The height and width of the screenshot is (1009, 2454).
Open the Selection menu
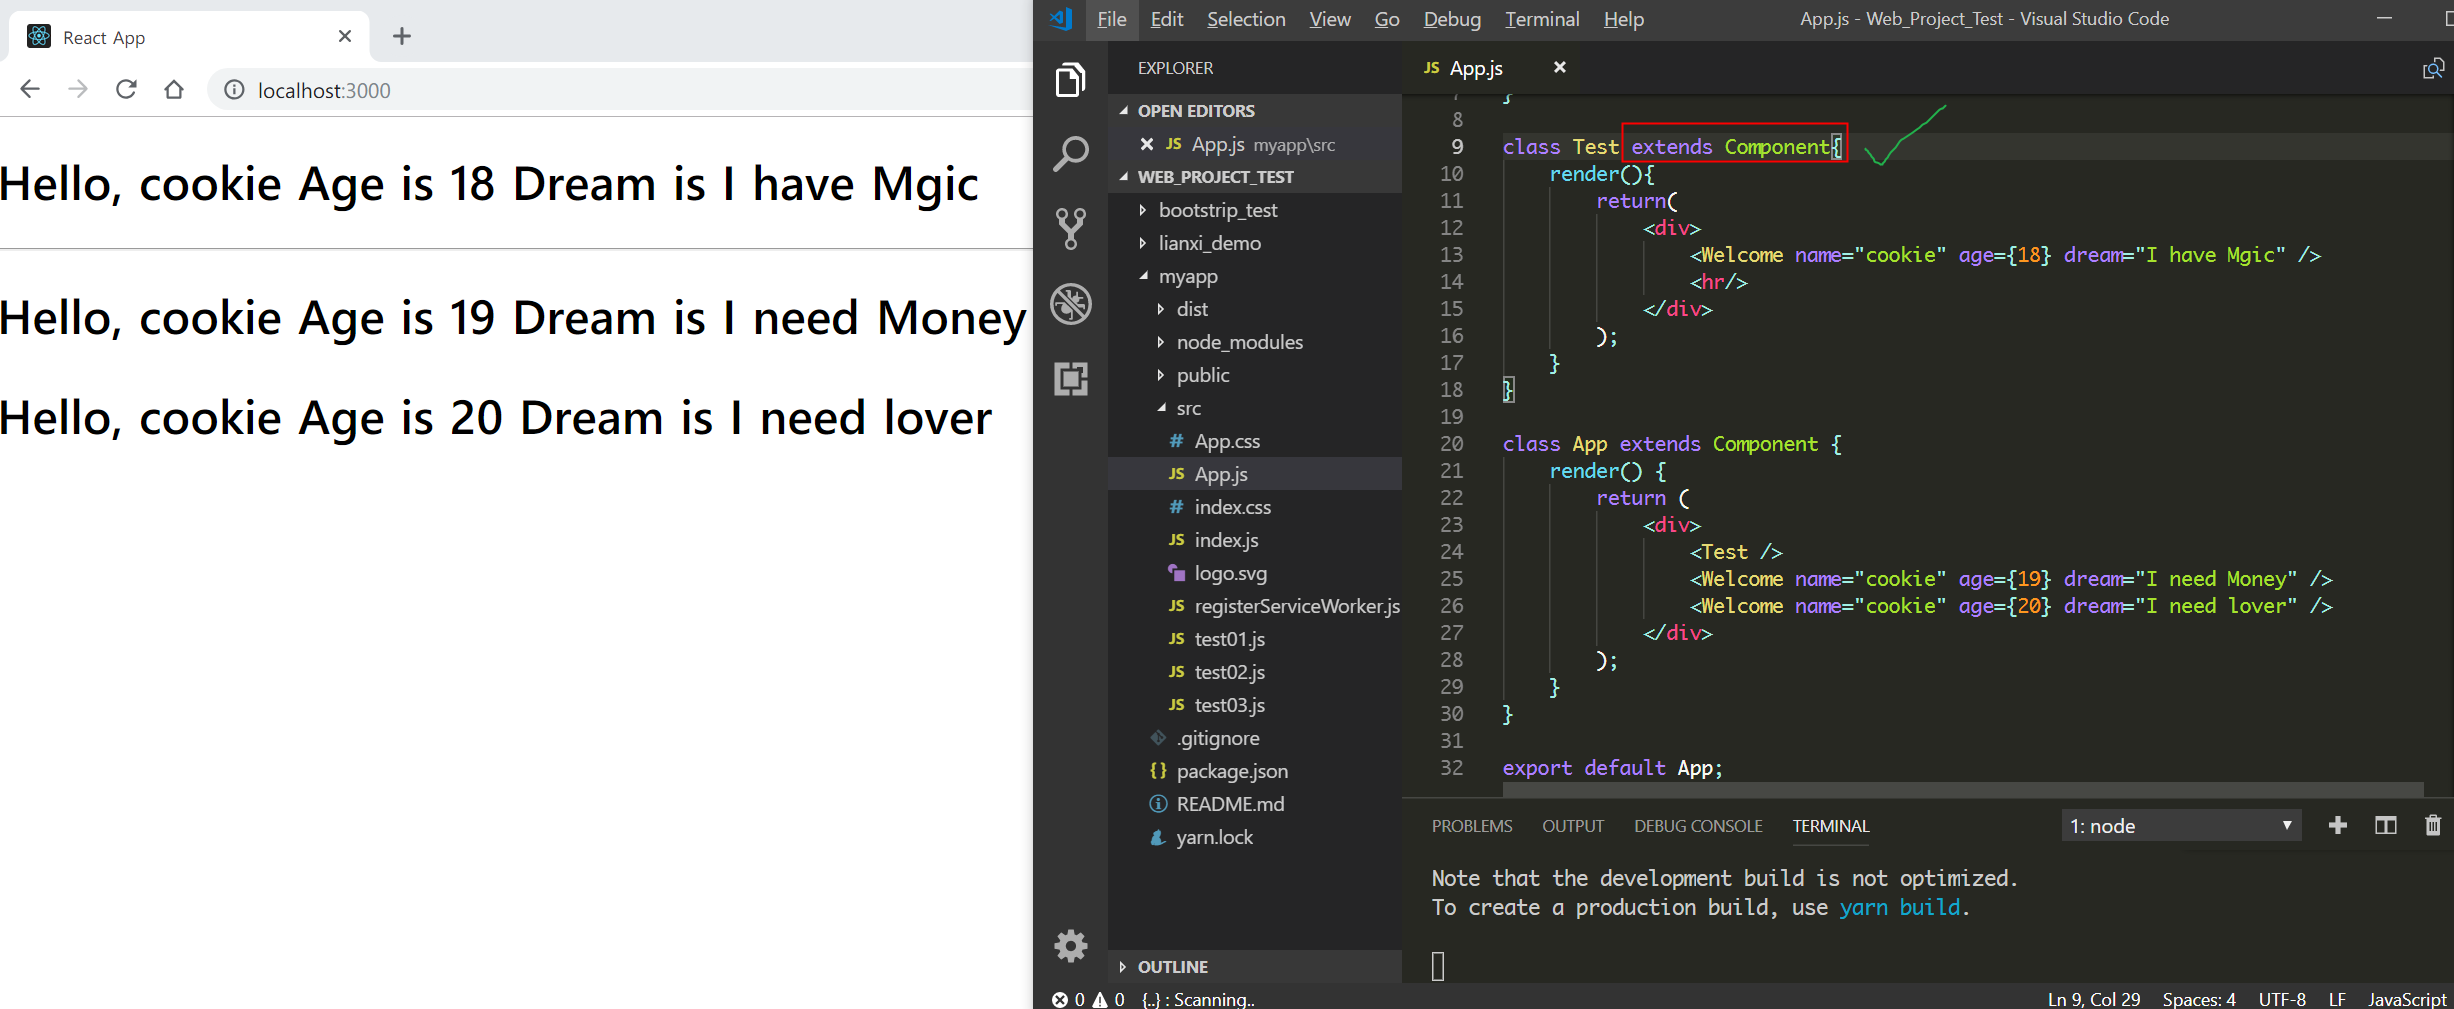(x=1246, y=19)
